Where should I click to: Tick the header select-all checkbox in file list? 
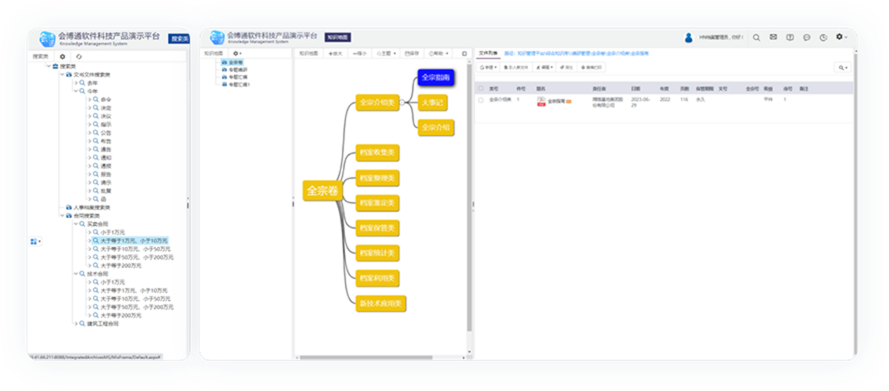point(481,88)
